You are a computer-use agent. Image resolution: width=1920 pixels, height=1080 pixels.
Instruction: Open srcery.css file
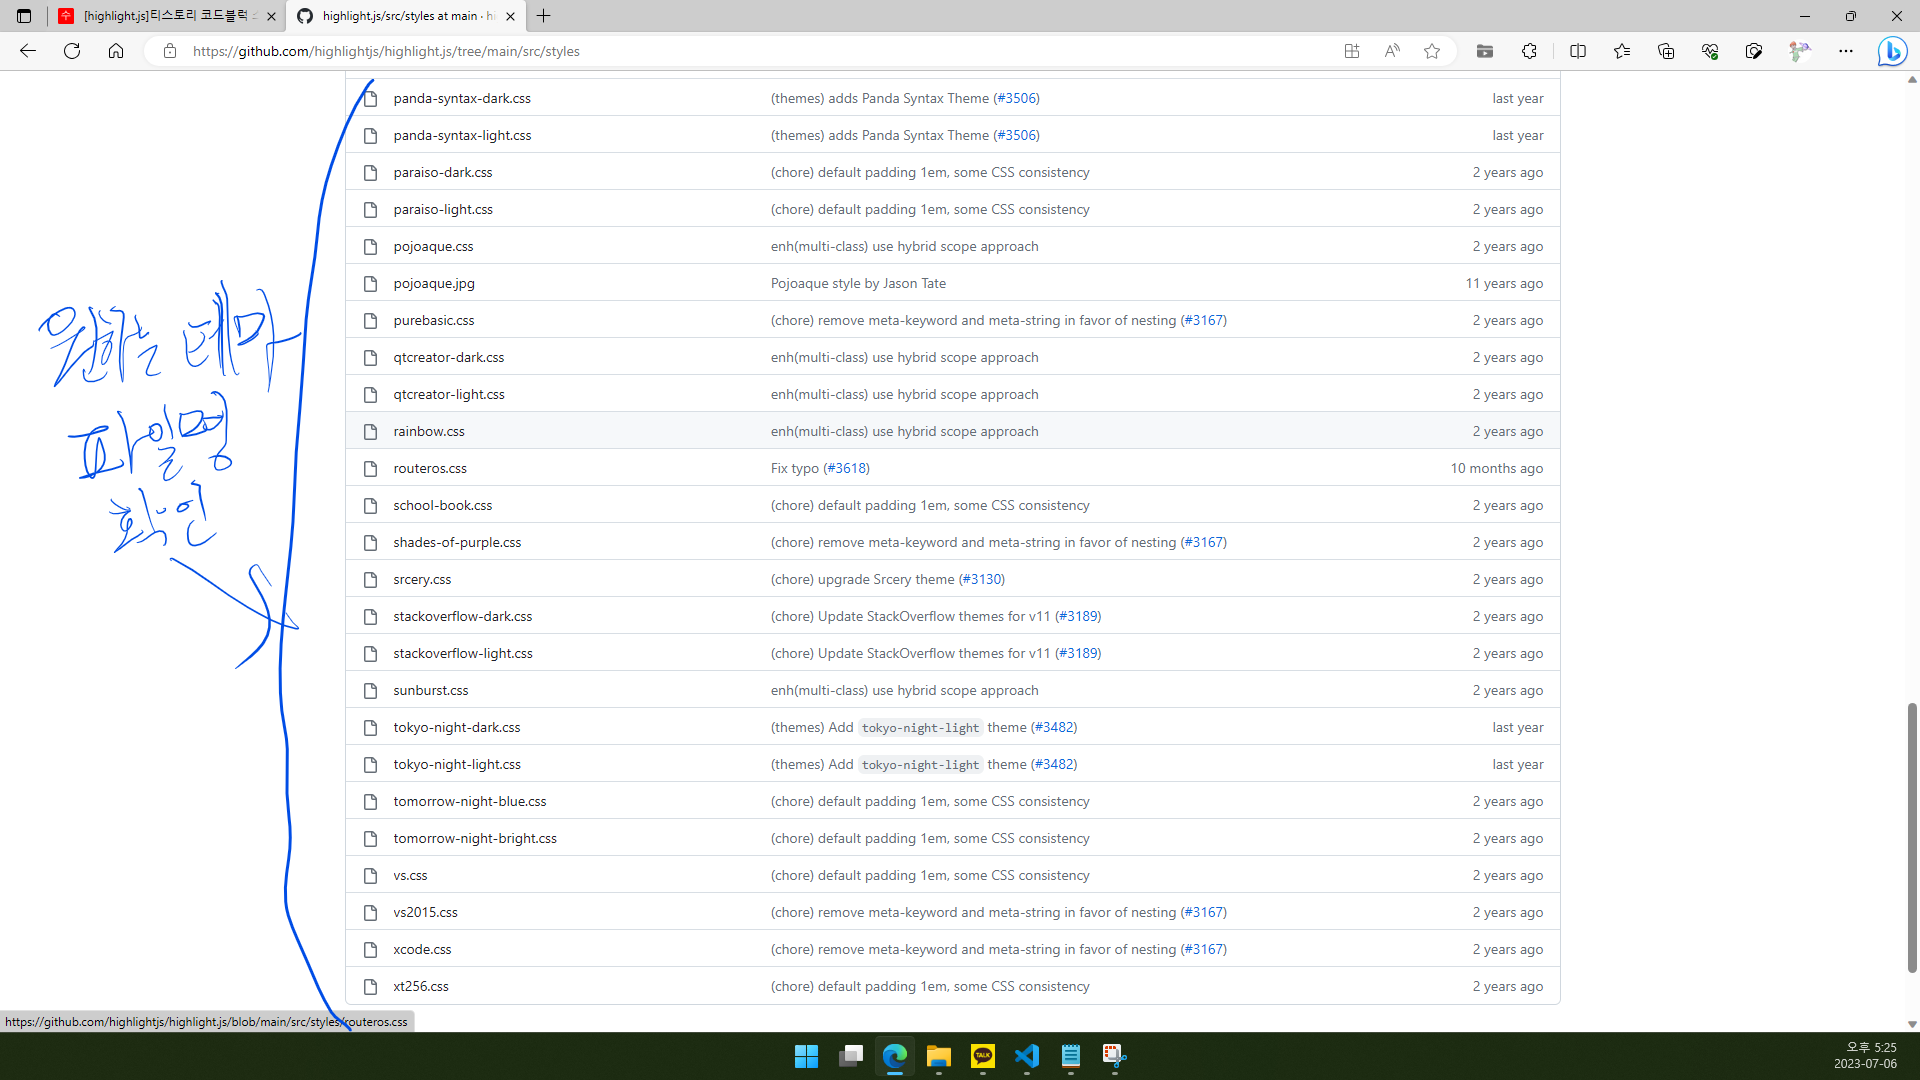[422, 579]
